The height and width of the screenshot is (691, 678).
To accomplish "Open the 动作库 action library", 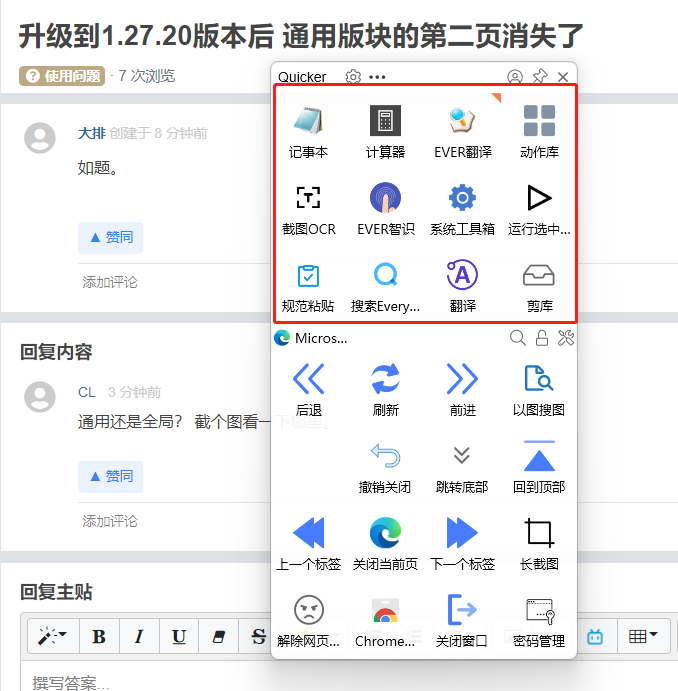I will 539,132.
